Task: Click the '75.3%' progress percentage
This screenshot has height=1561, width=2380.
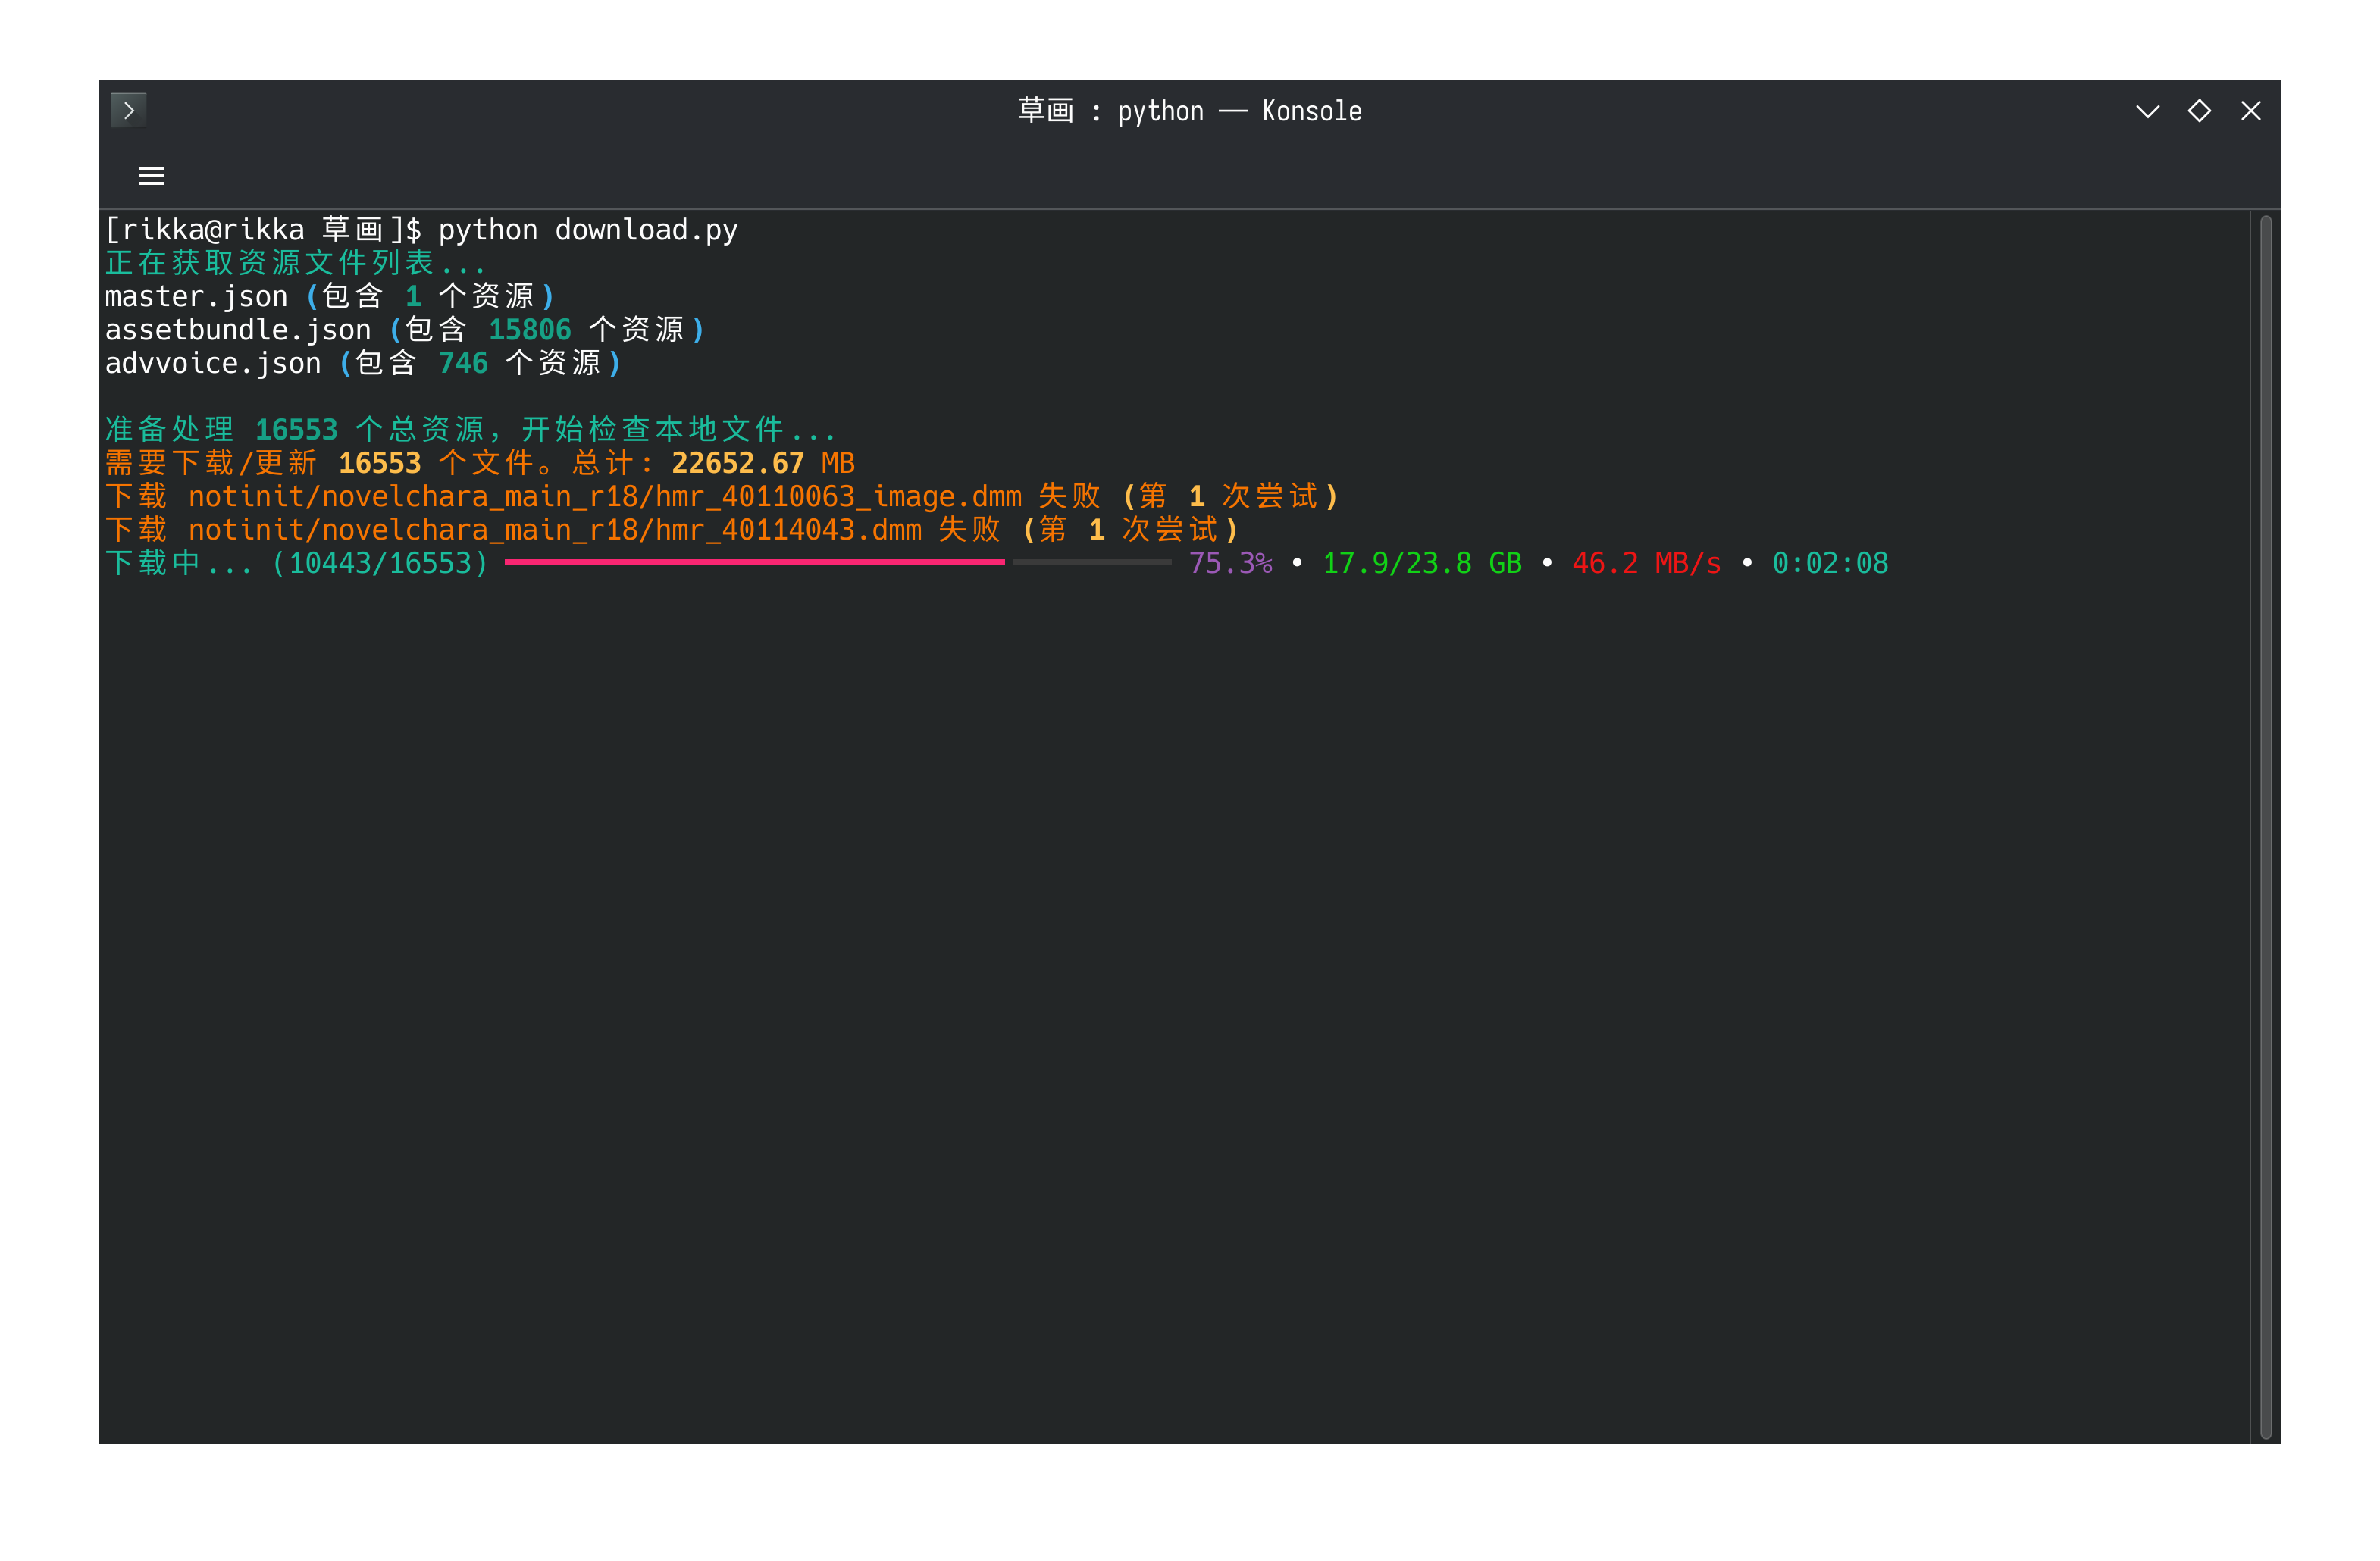Action: (x=1230, y=563)
